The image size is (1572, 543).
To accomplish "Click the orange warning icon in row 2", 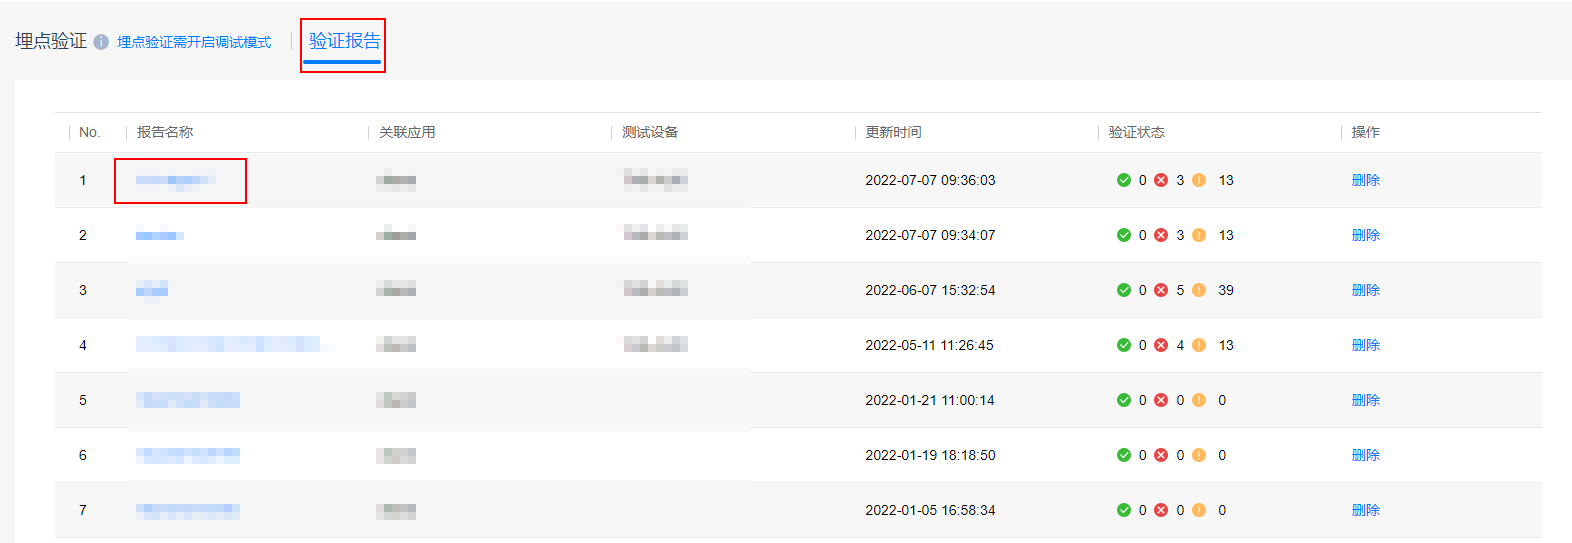I will [1199, 235].
